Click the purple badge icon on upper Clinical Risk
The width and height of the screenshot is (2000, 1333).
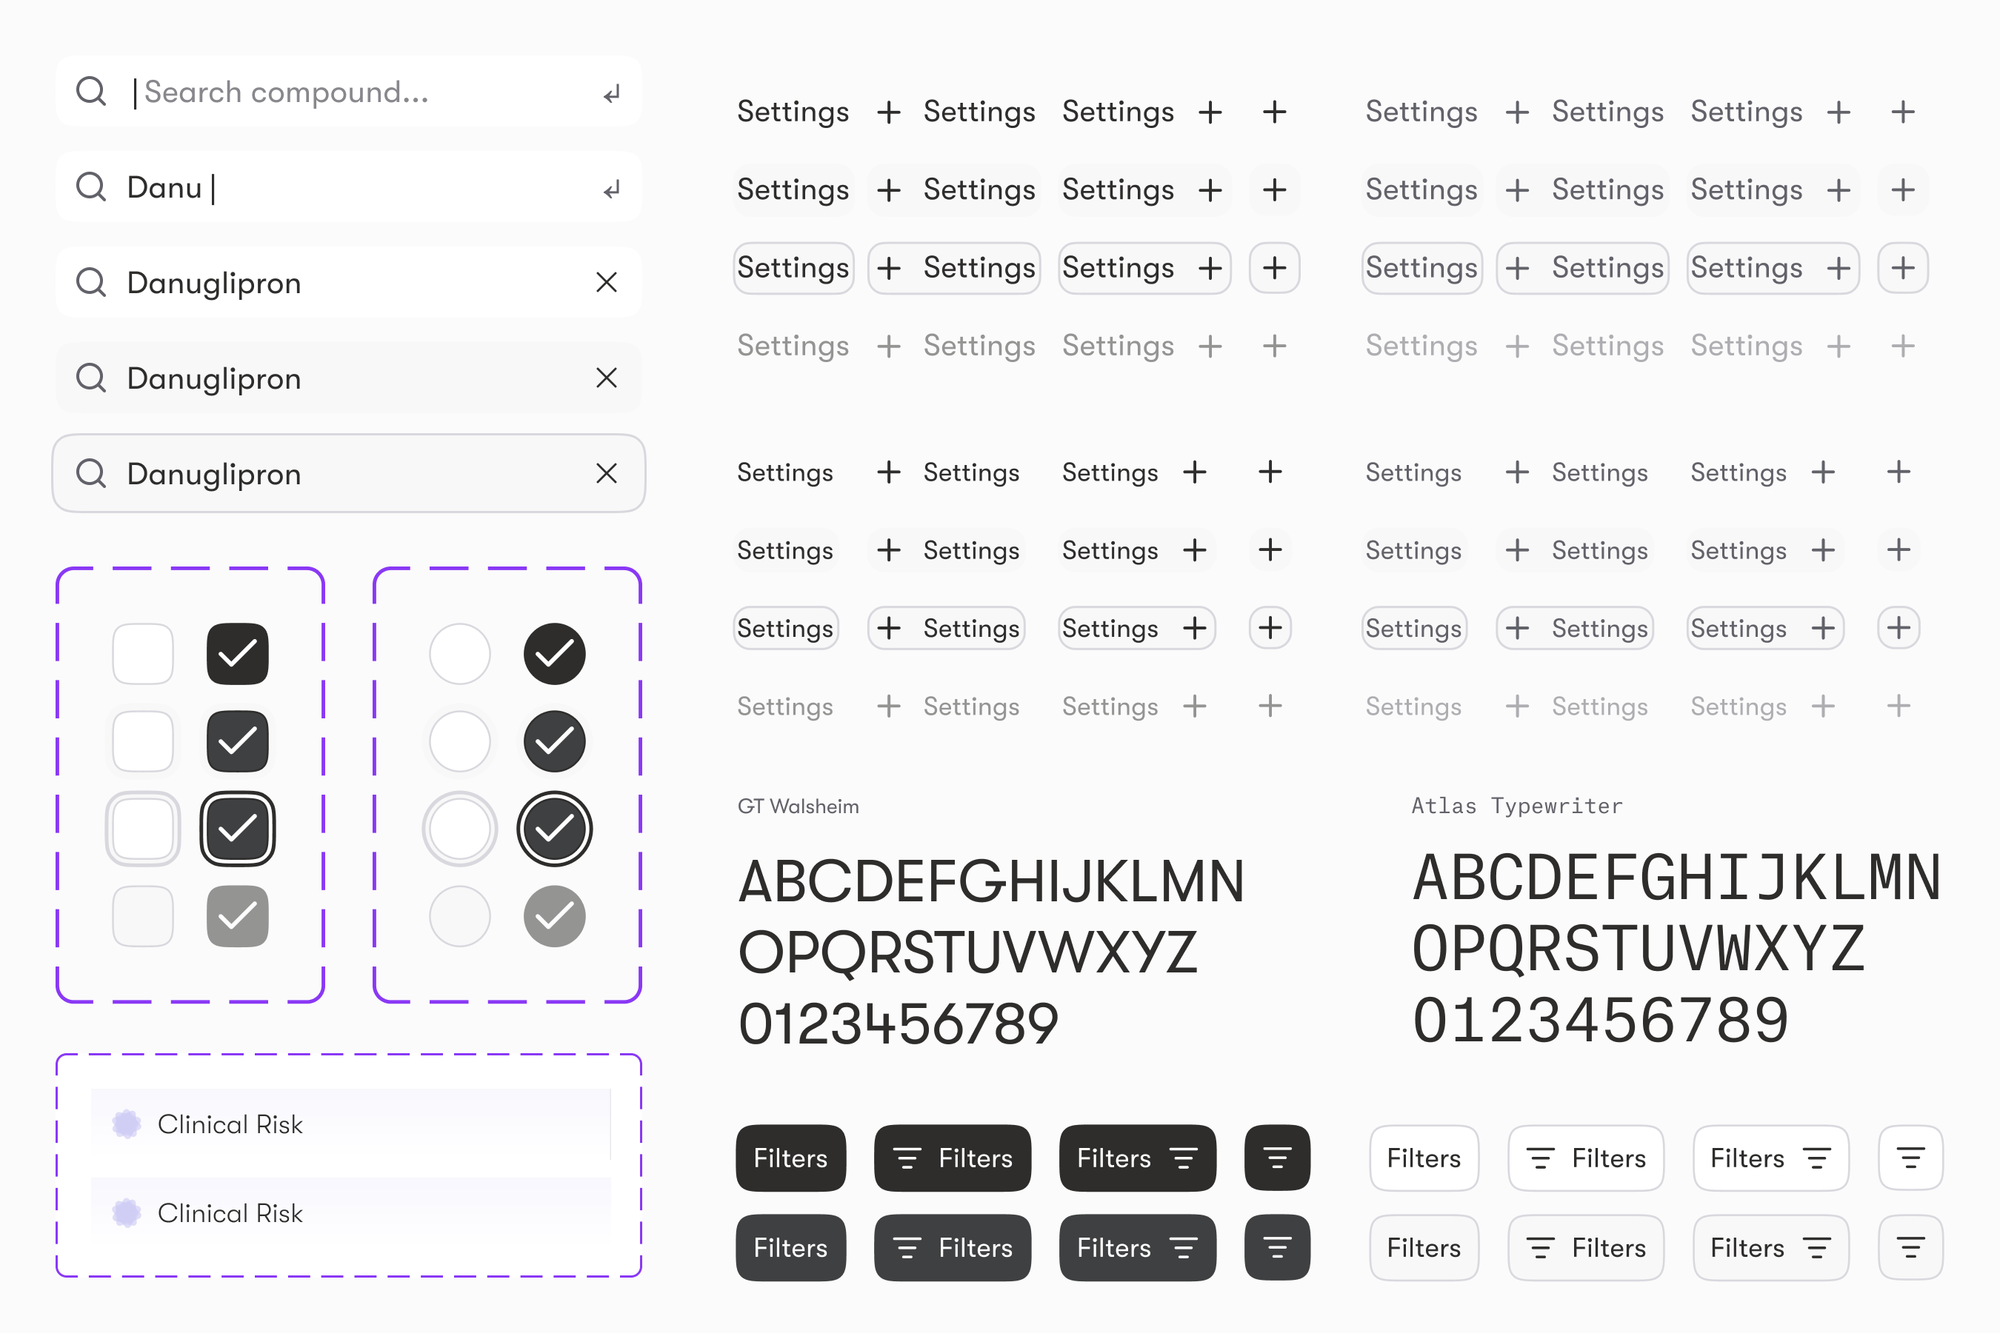(126, 1124)
